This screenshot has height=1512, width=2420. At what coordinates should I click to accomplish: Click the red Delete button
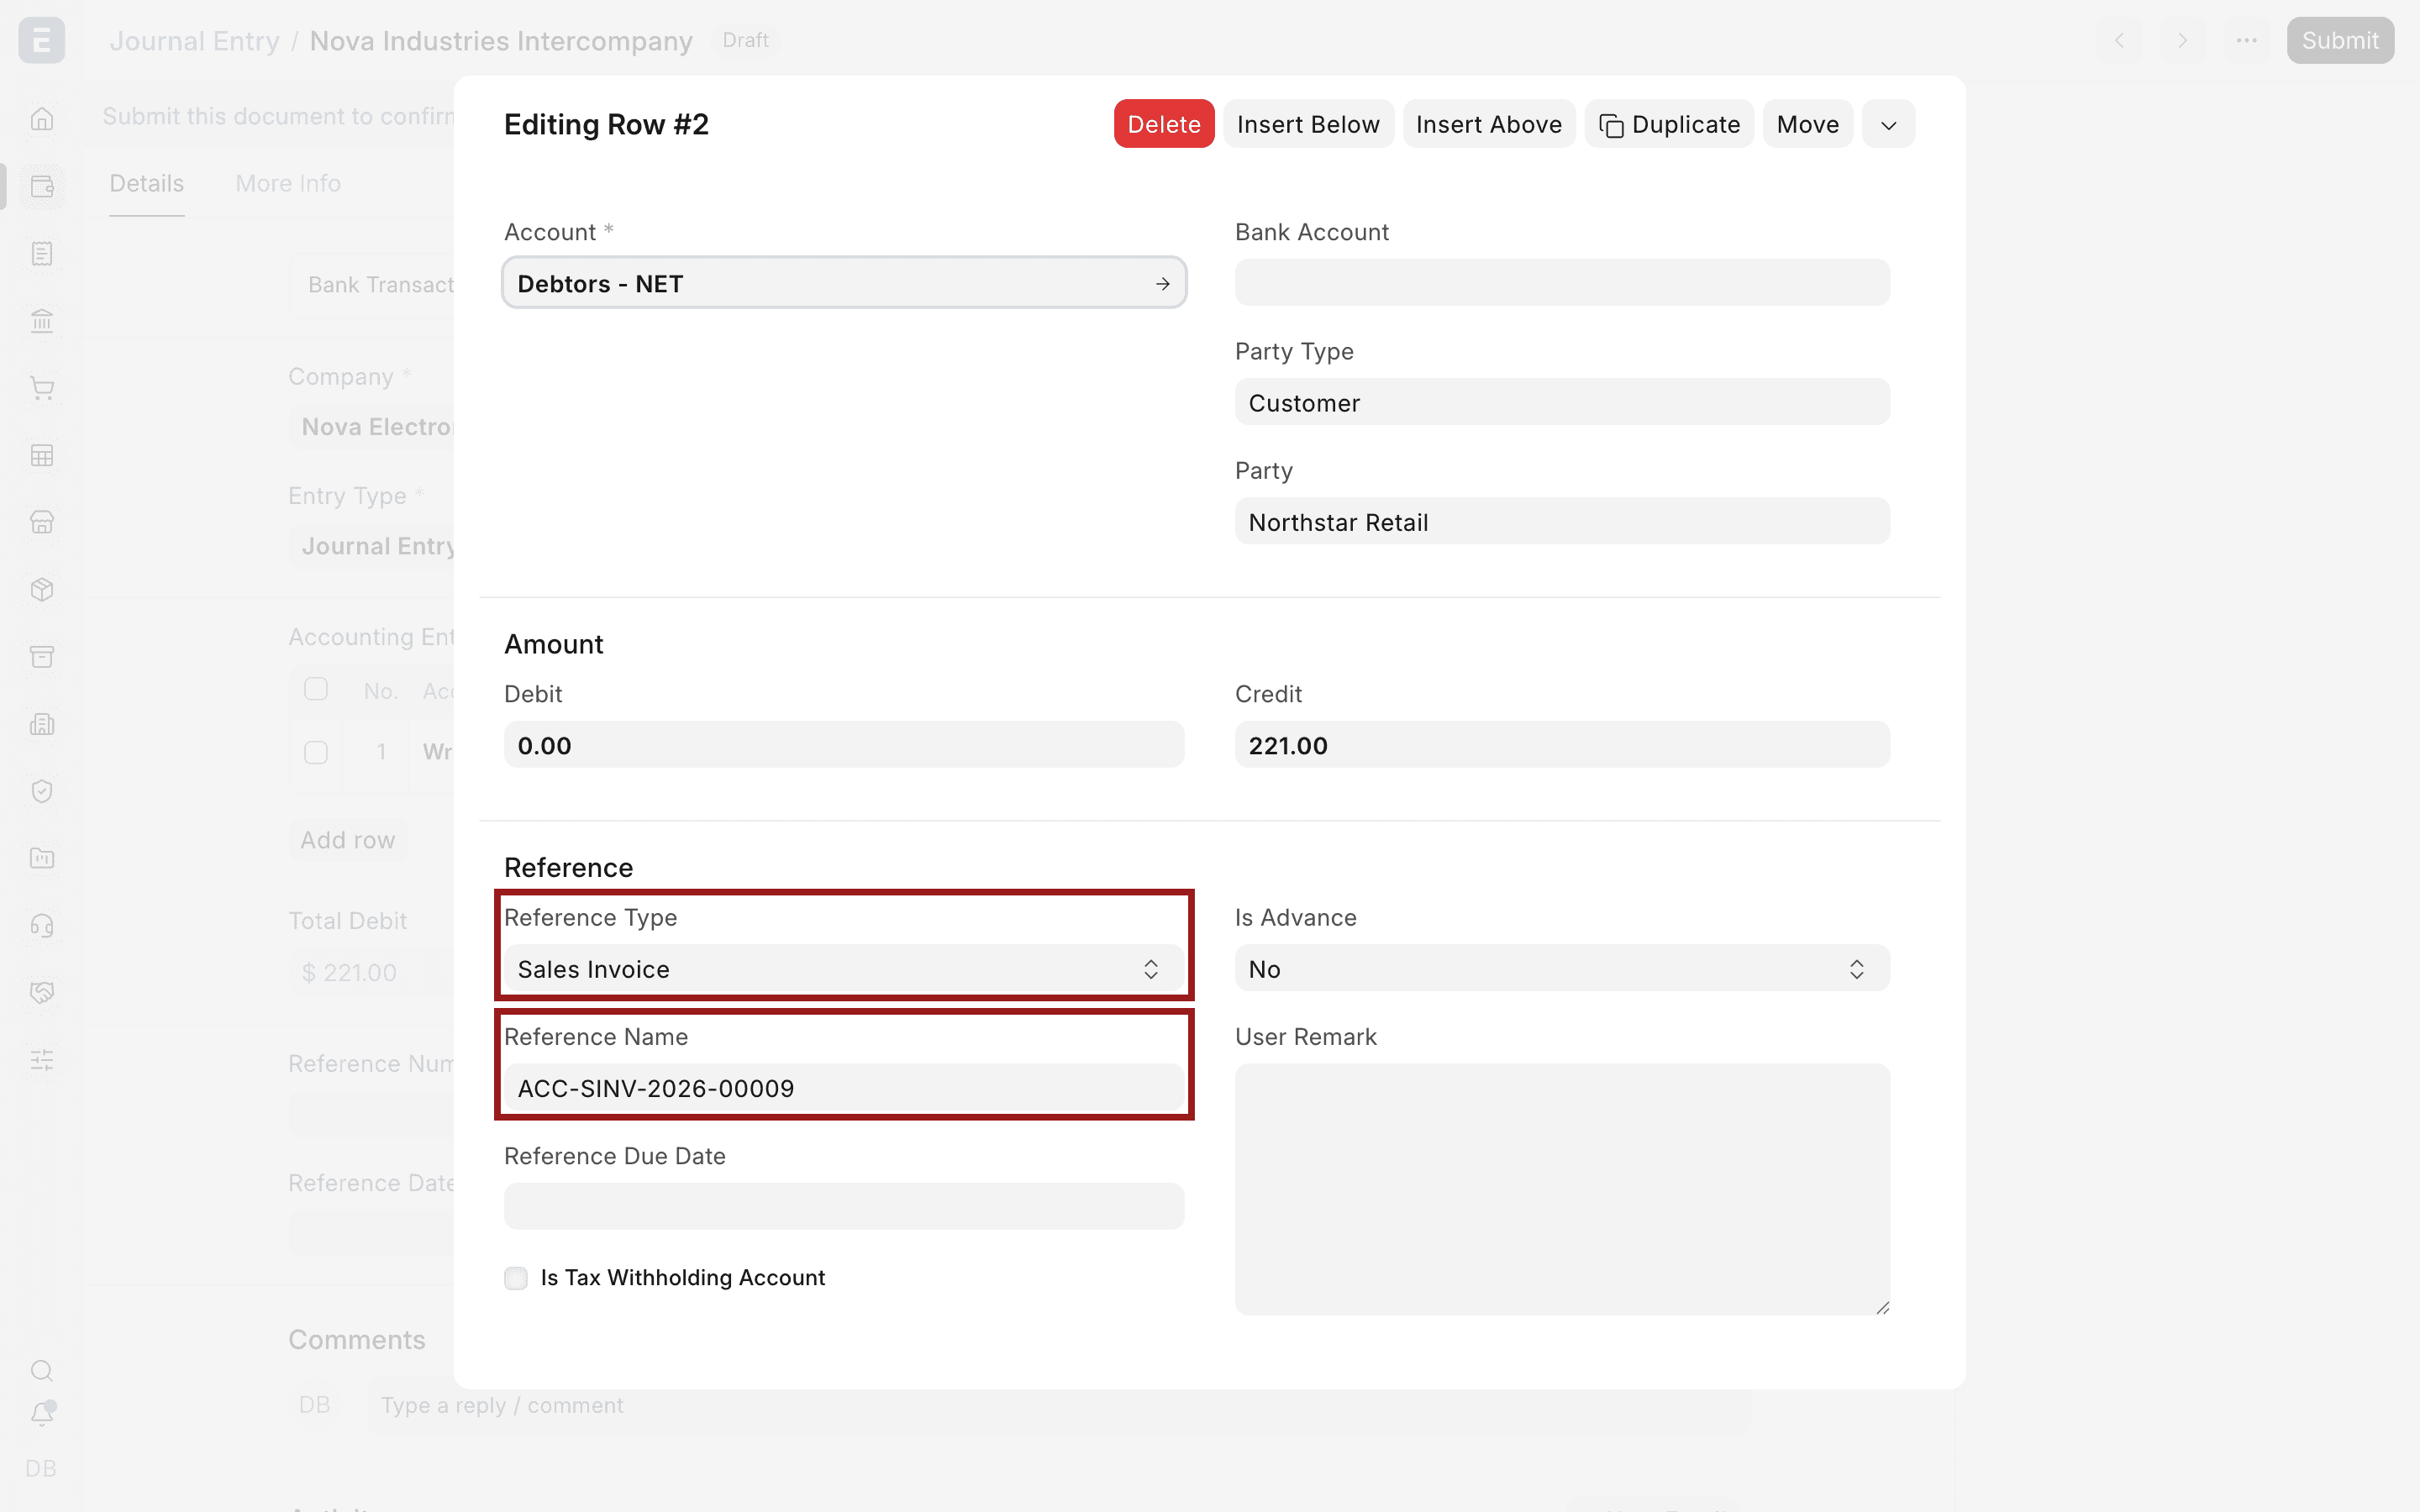[x=1164, y=124]
